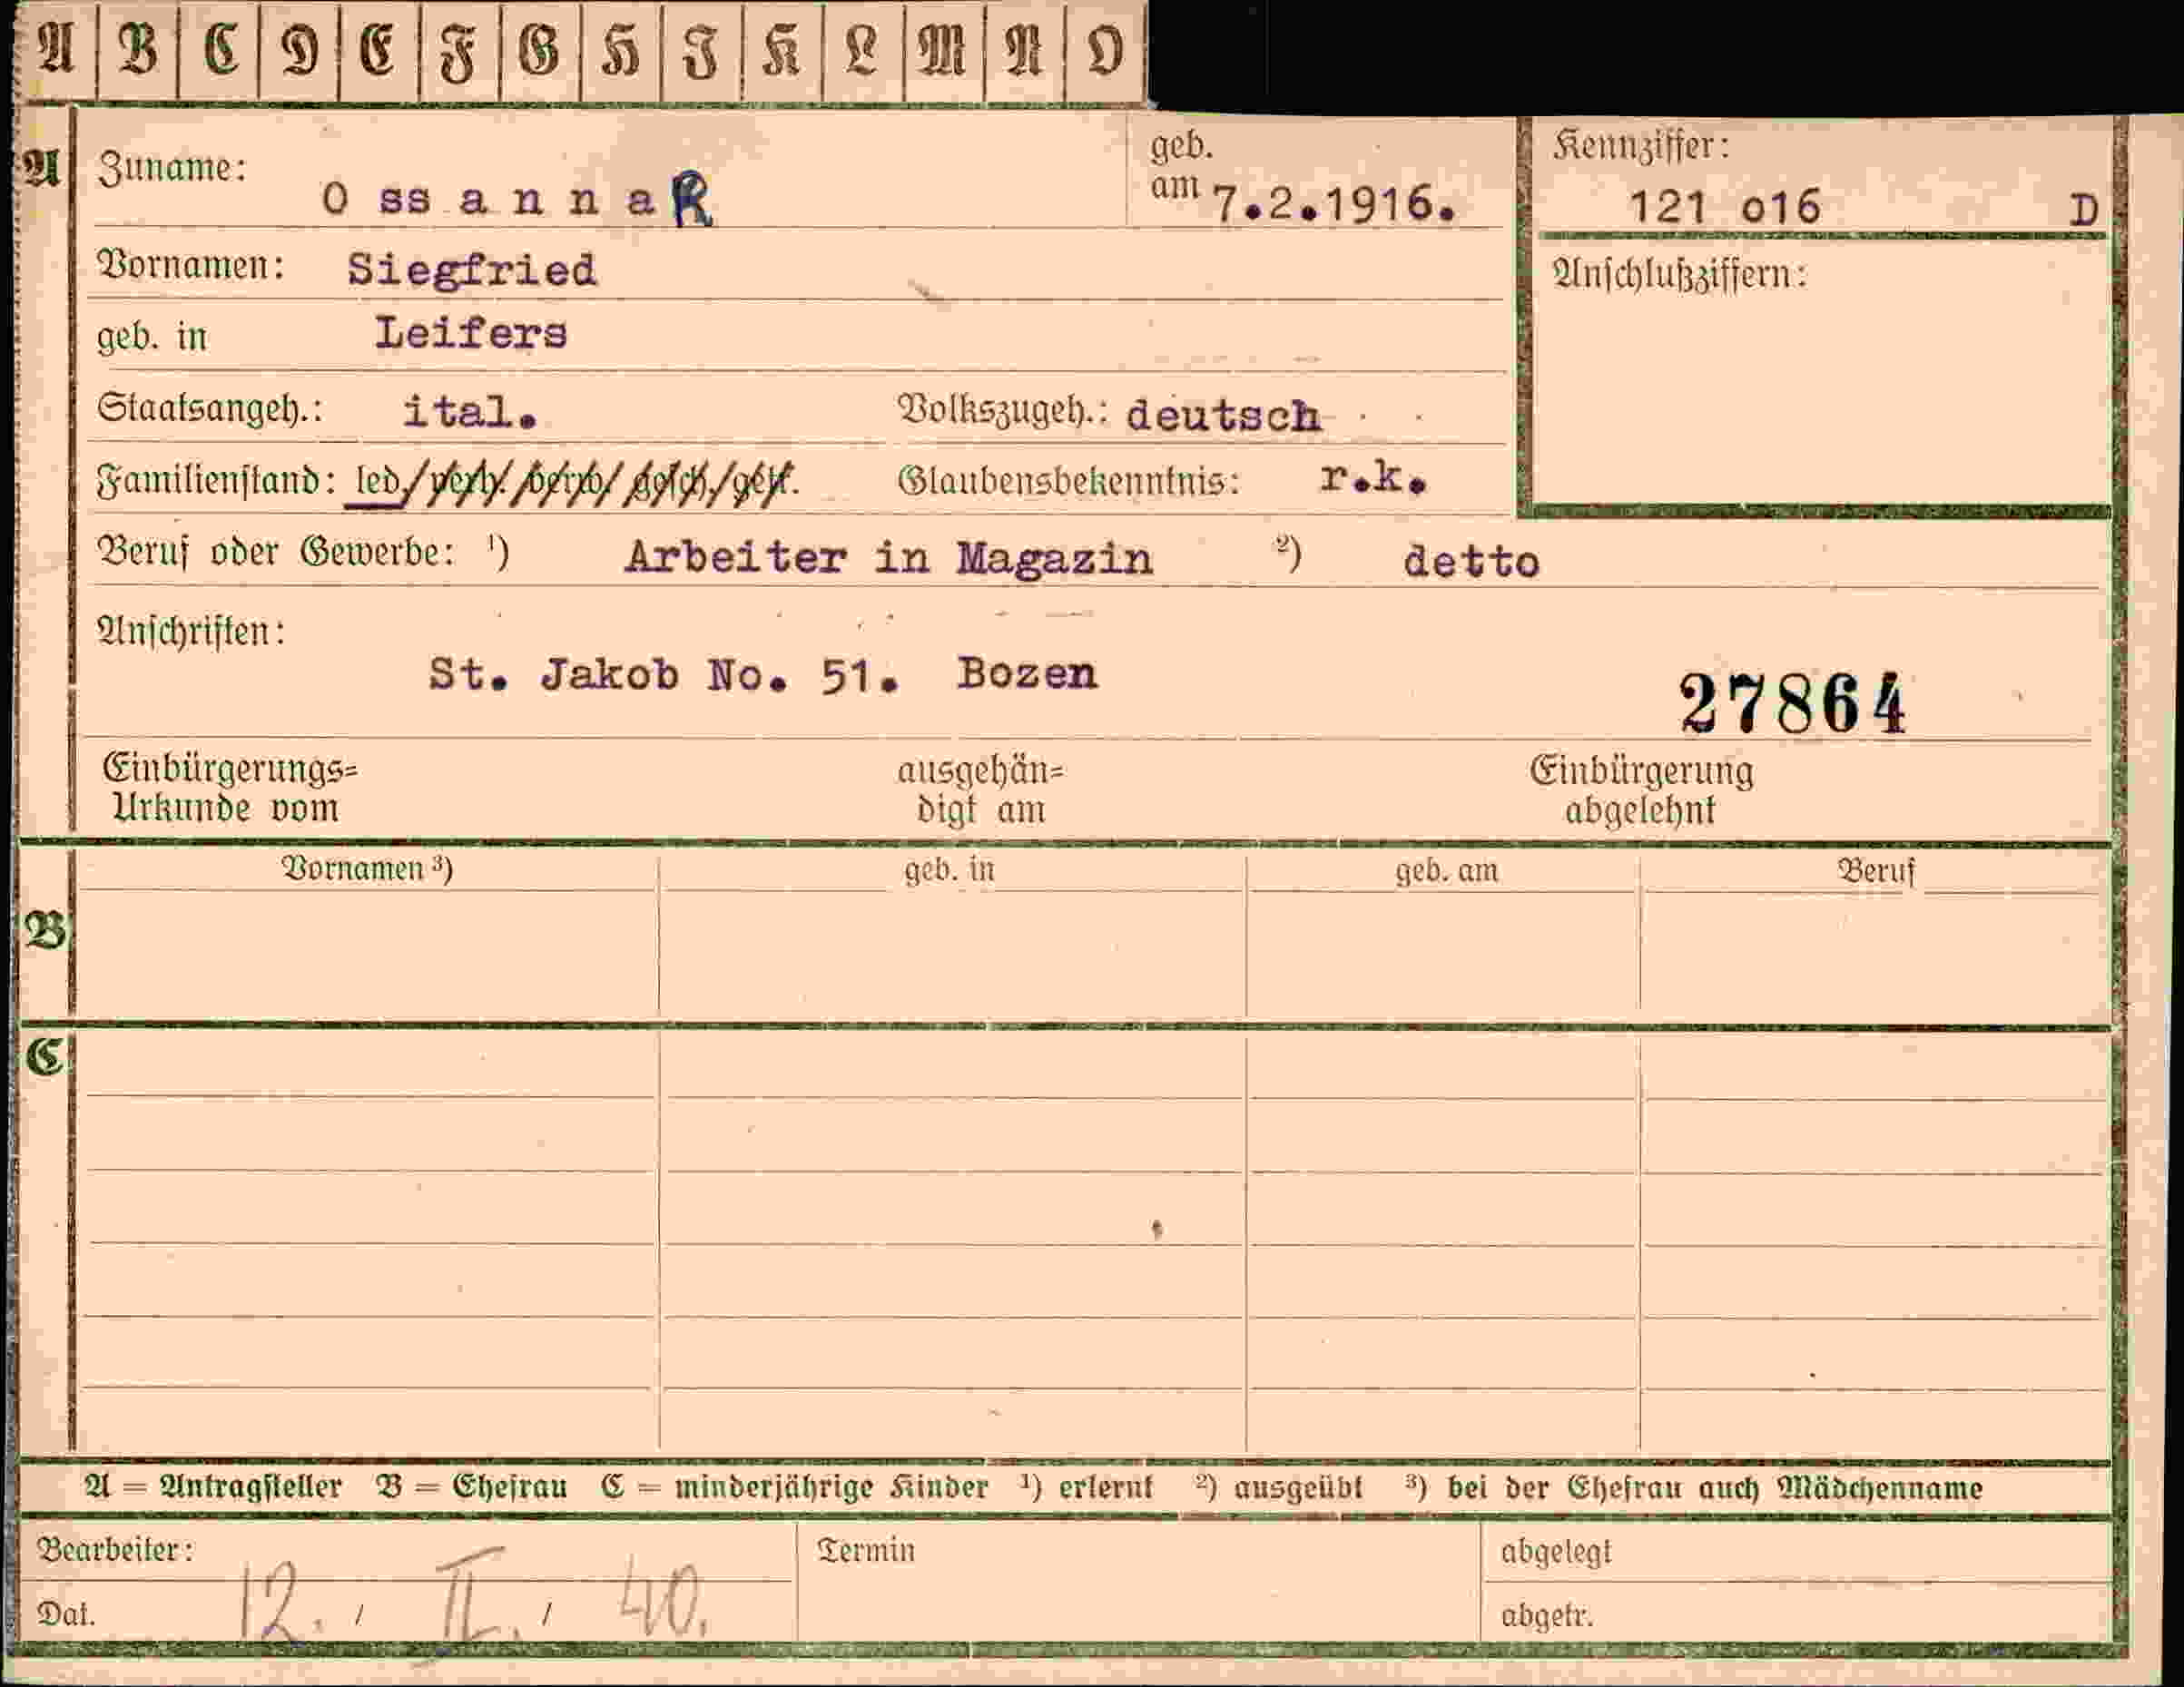The height and width of the screenshot is (1687, 2184).
Task: Click the 'Kennziffer:' label
Action: pyautogui.click(x=1641, y=147)
